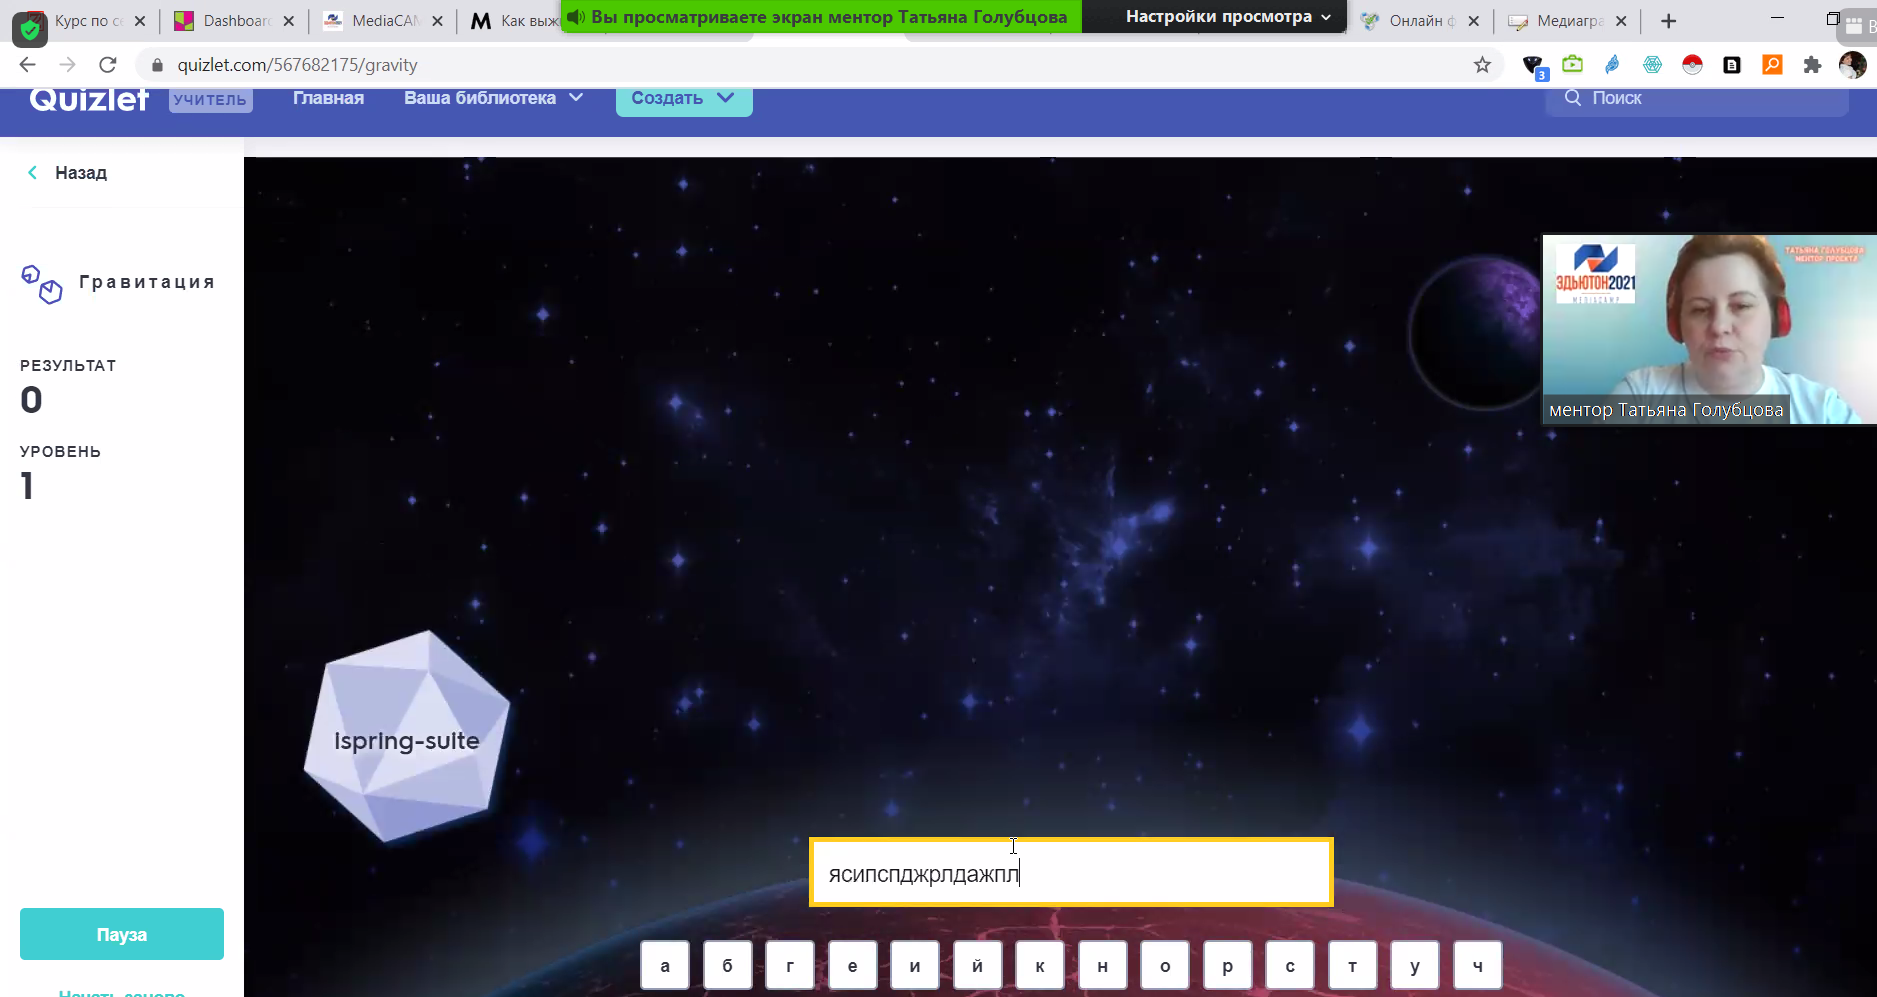Screen dimensions: 1877x997
Task: Click the б letter key
Action: 727,966
